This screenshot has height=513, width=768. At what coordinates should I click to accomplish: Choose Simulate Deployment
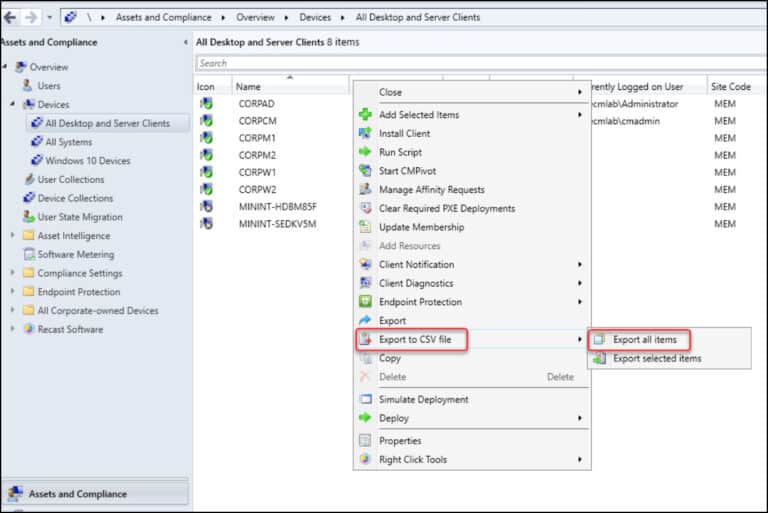coord(472,399)
